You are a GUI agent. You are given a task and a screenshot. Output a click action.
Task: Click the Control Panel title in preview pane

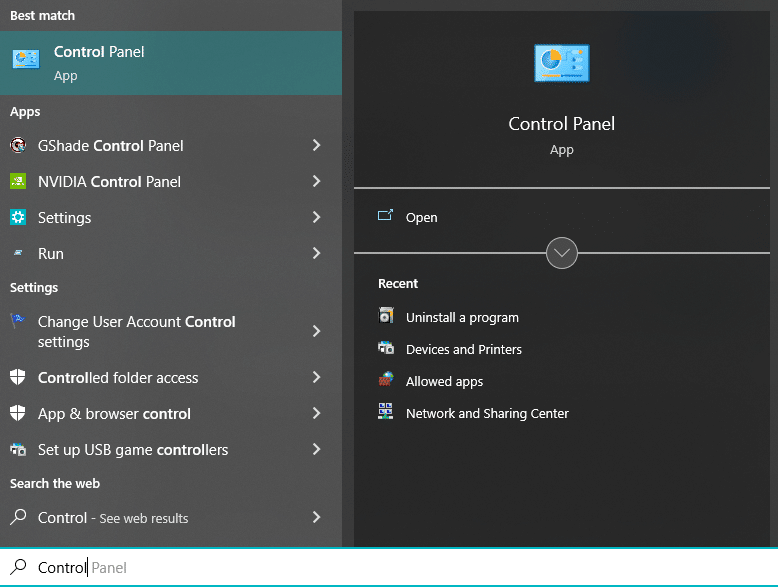[562, 124]
